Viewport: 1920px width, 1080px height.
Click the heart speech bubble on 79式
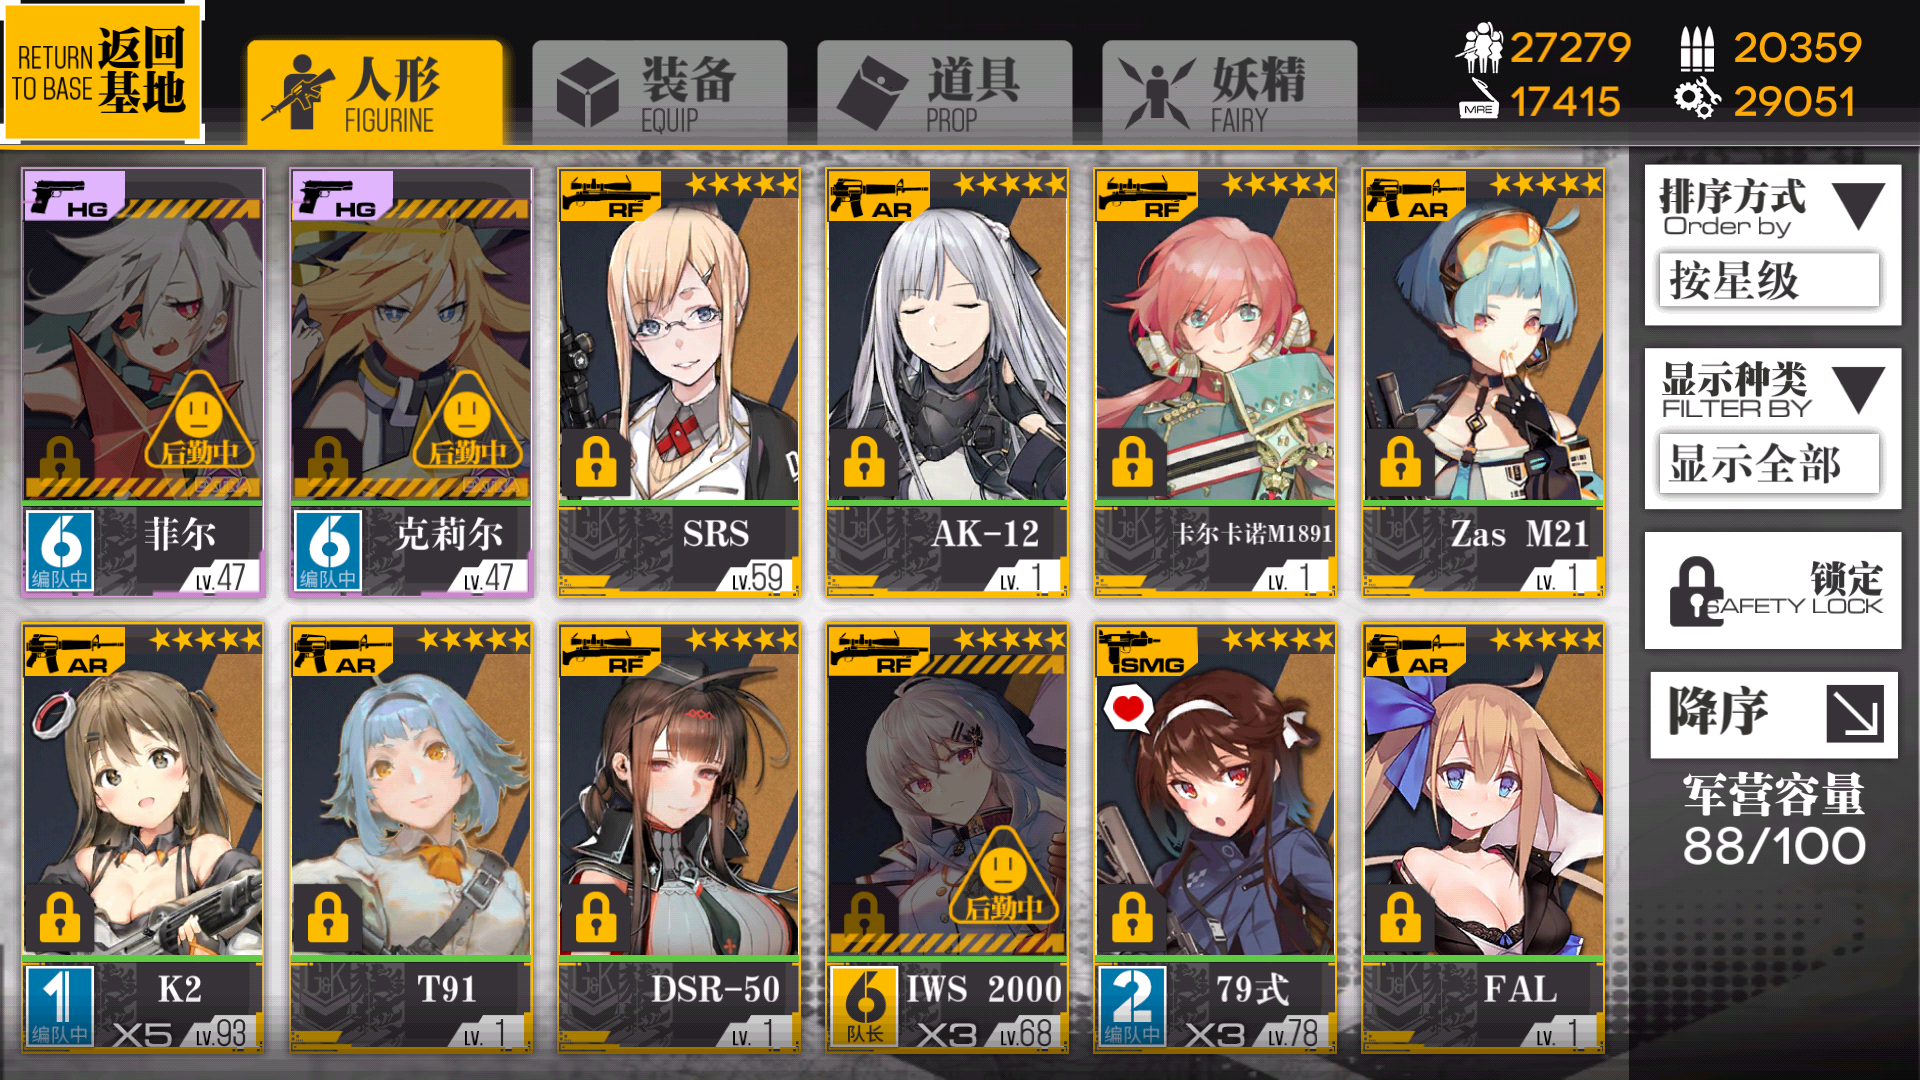[x=1128, y=709]
